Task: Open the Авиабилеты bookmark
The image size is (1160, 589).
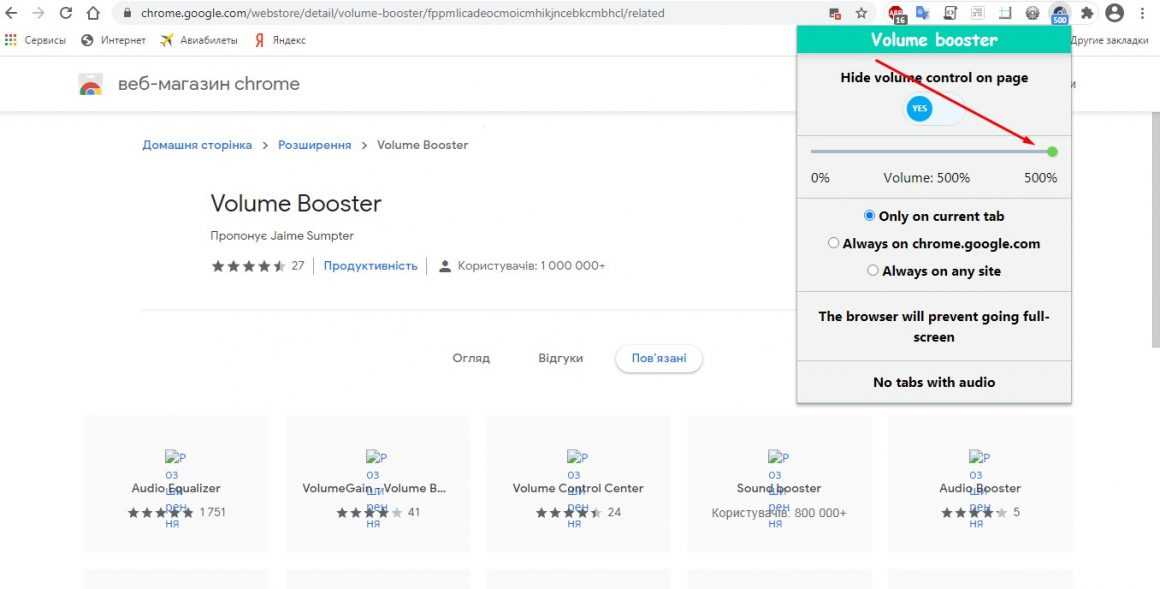Action: coord(199,40)
